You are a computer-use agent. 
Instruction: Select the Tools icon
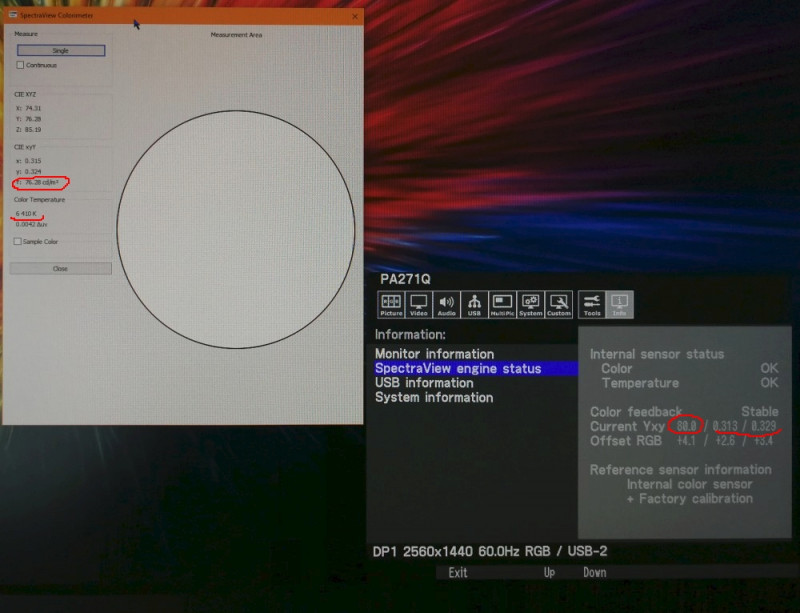click(592, 304)
